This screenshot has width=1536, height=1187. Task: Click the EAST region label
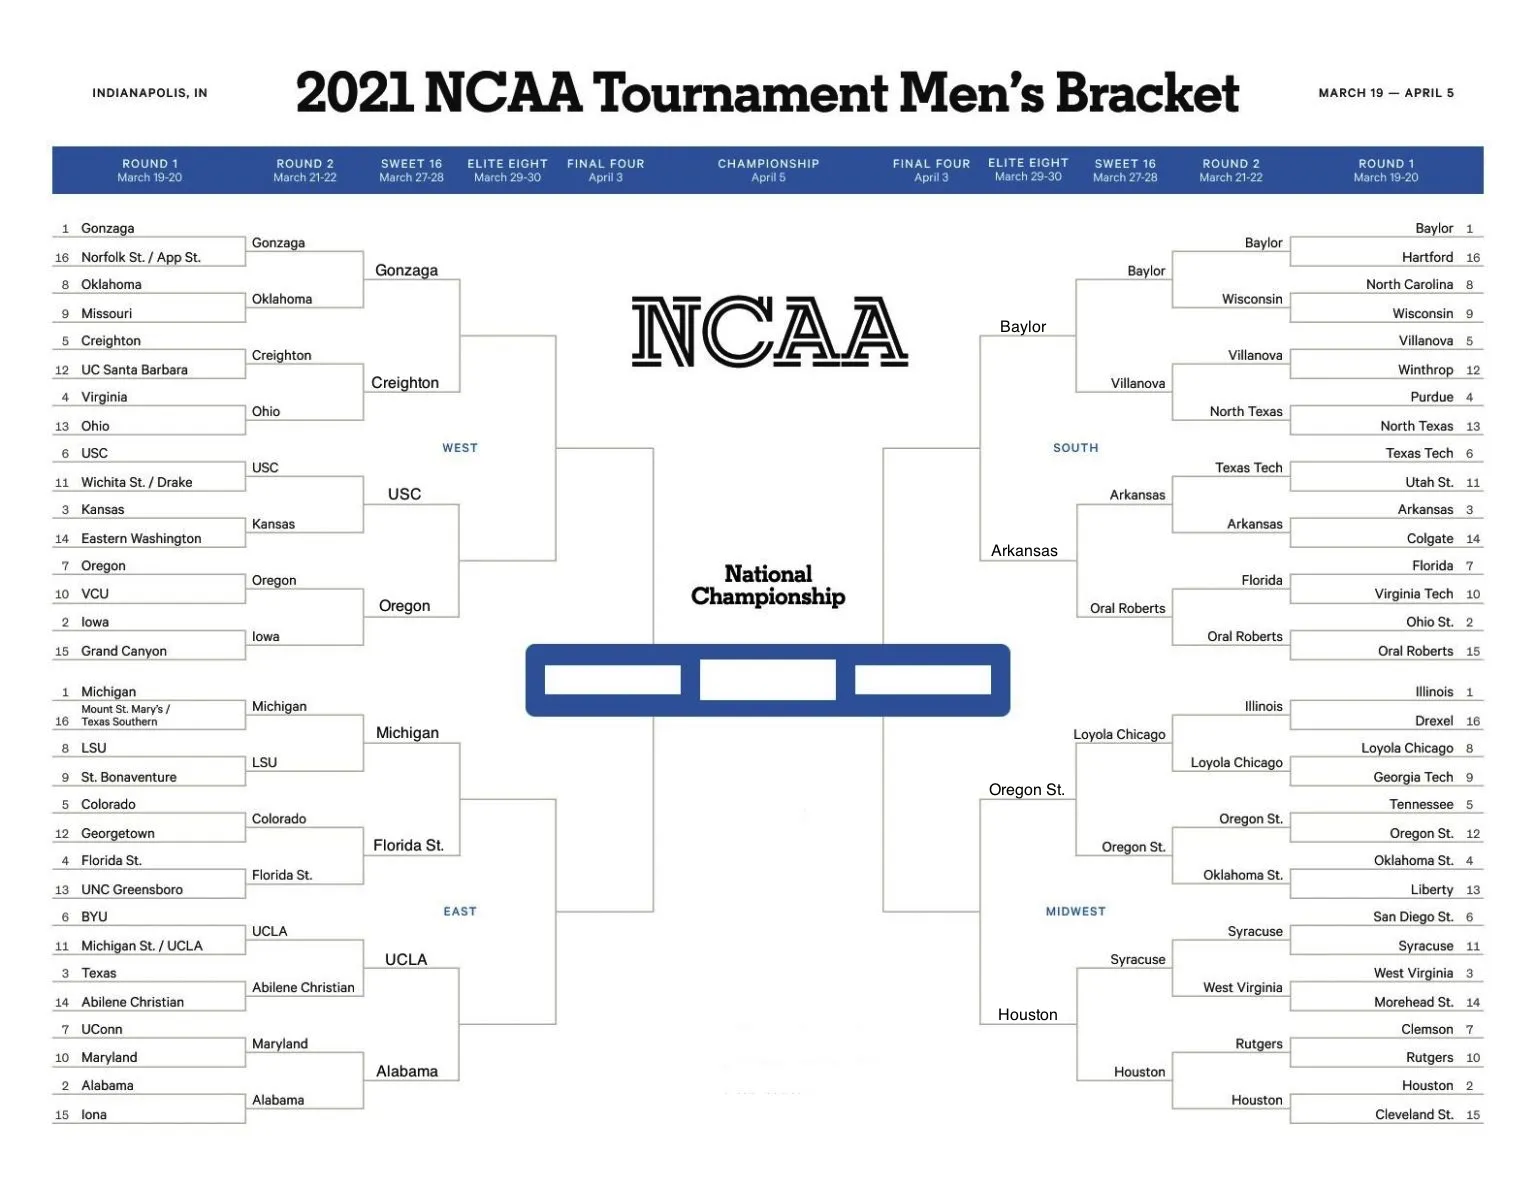[x=460, y=911]
